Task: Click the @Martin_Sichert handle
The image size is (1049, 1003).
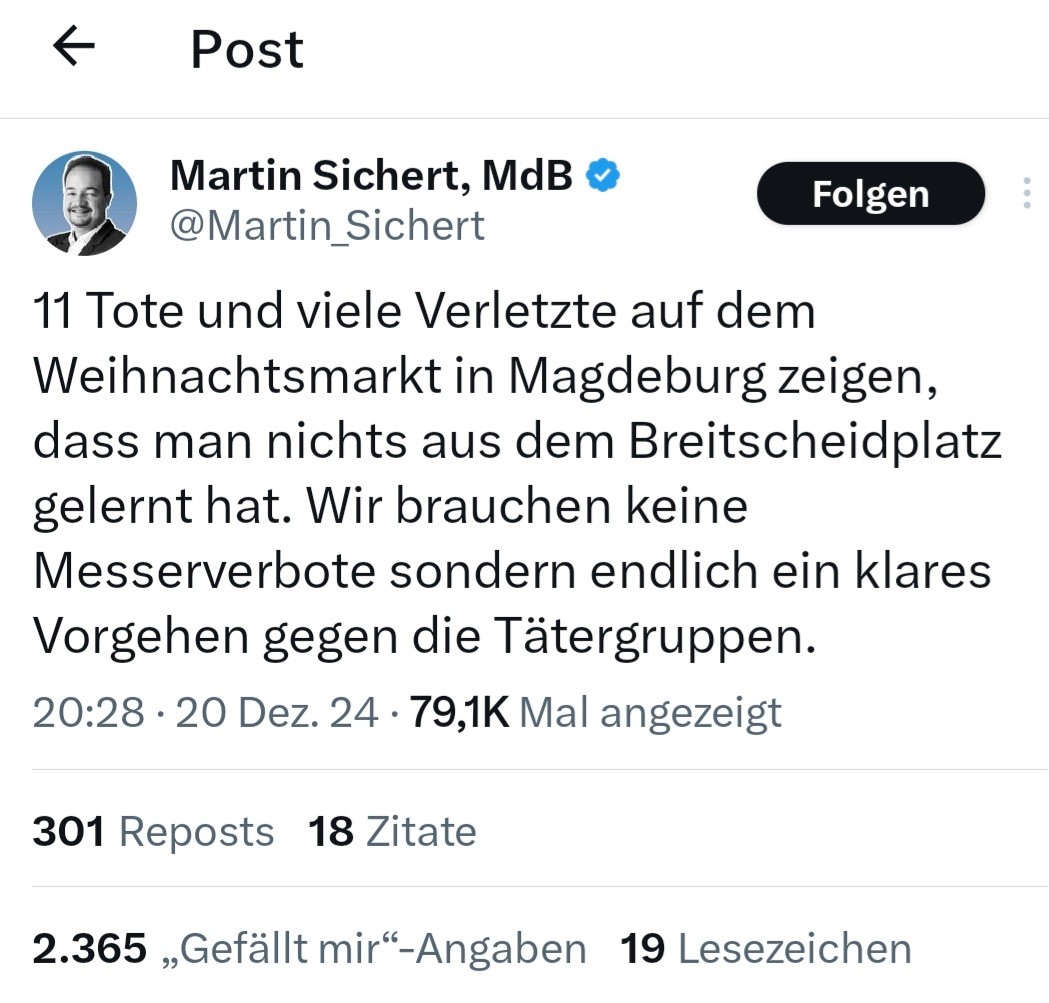Action: [327, 226]
